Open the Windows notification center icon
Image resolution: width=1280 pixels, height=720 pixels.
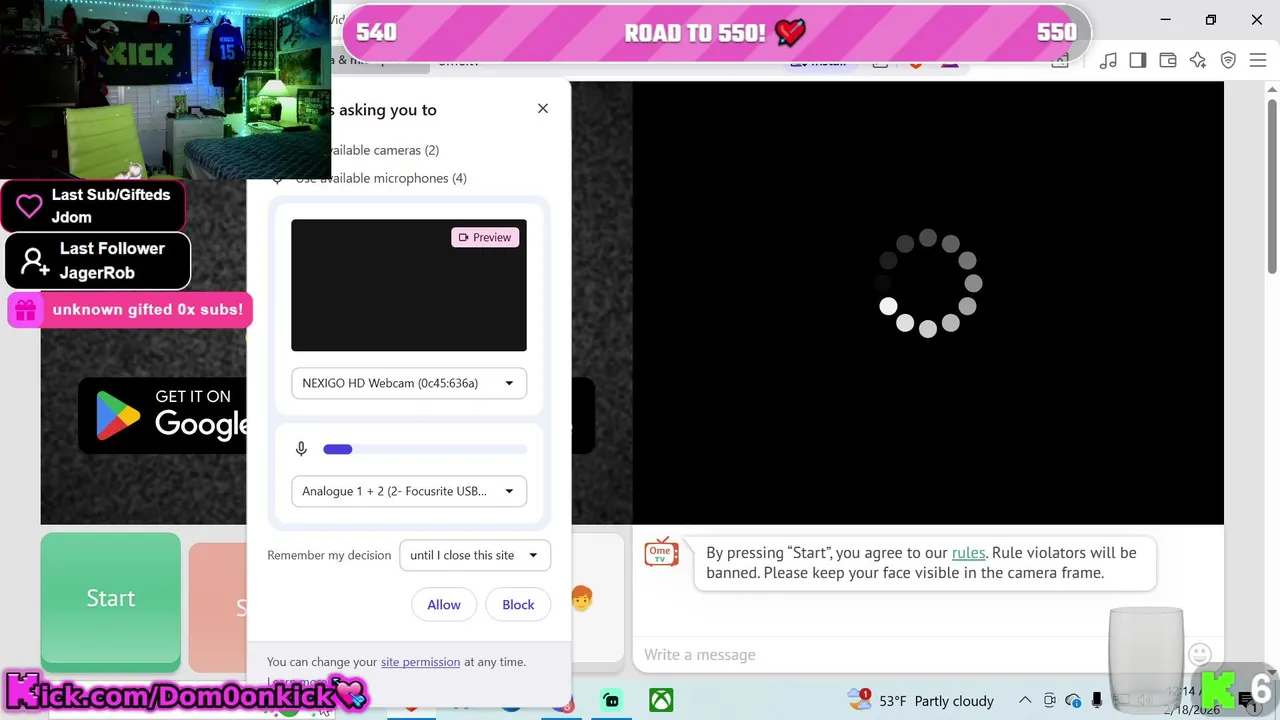tap(1246, 700)
